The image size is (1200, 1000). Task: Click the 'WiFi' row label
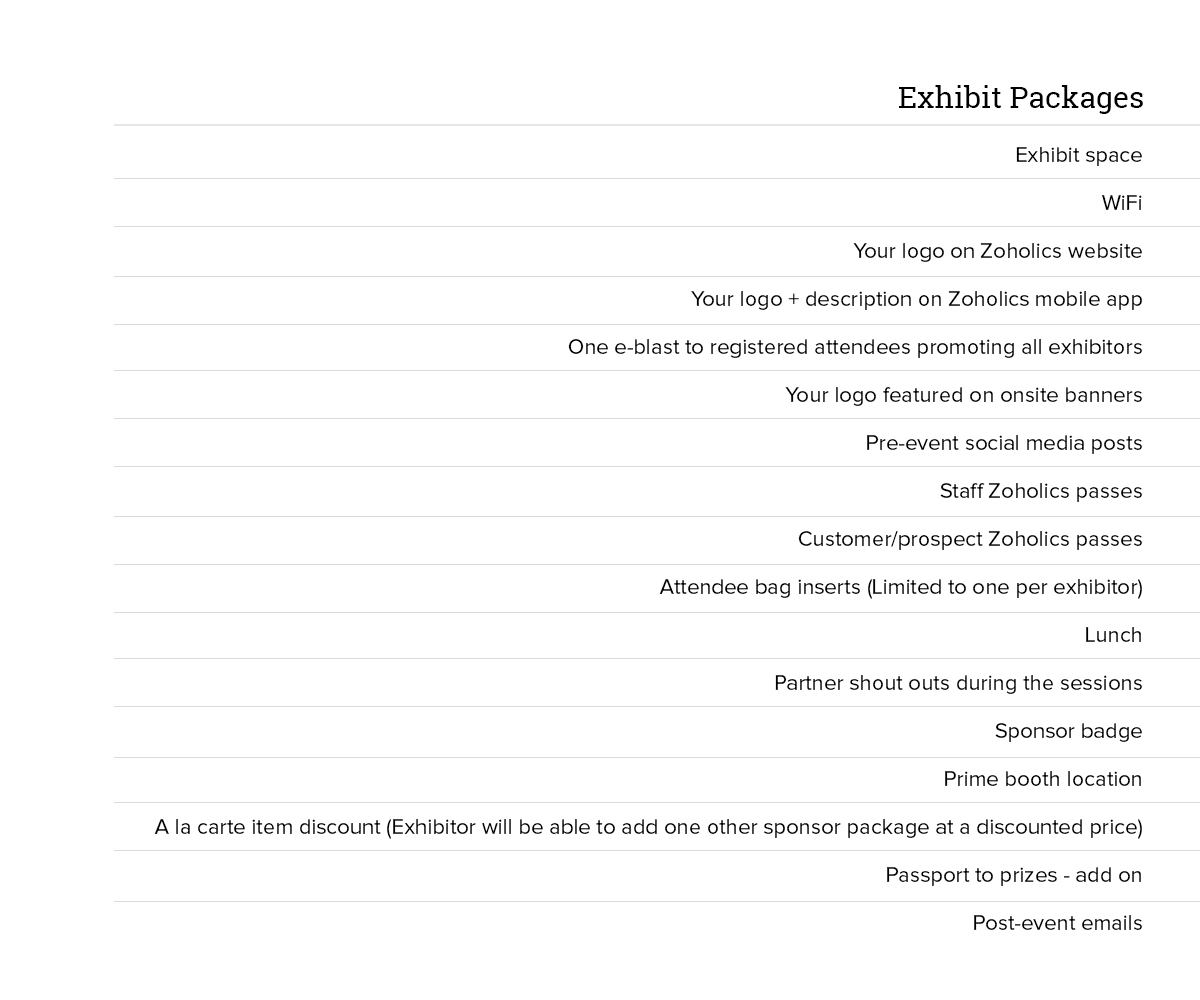[1121, 203]
